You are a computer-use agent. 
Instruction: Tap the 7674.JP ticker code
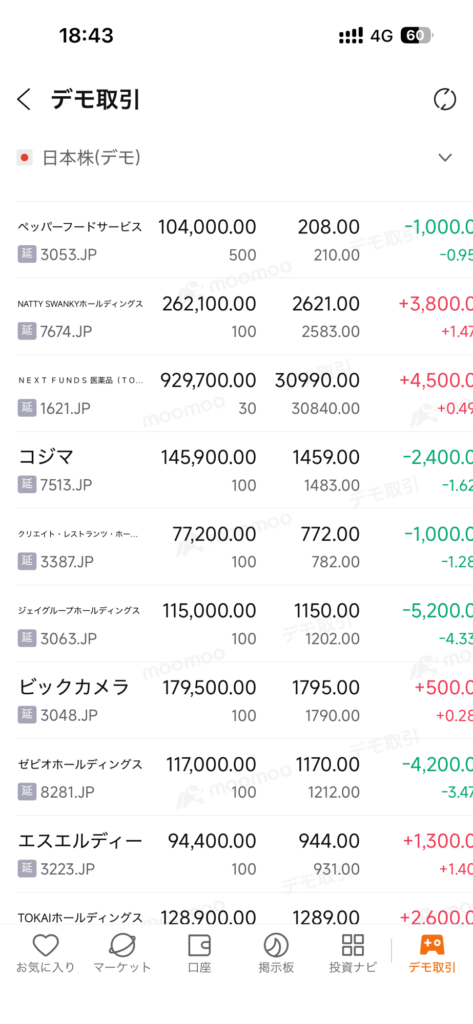(x=66, y=332)
